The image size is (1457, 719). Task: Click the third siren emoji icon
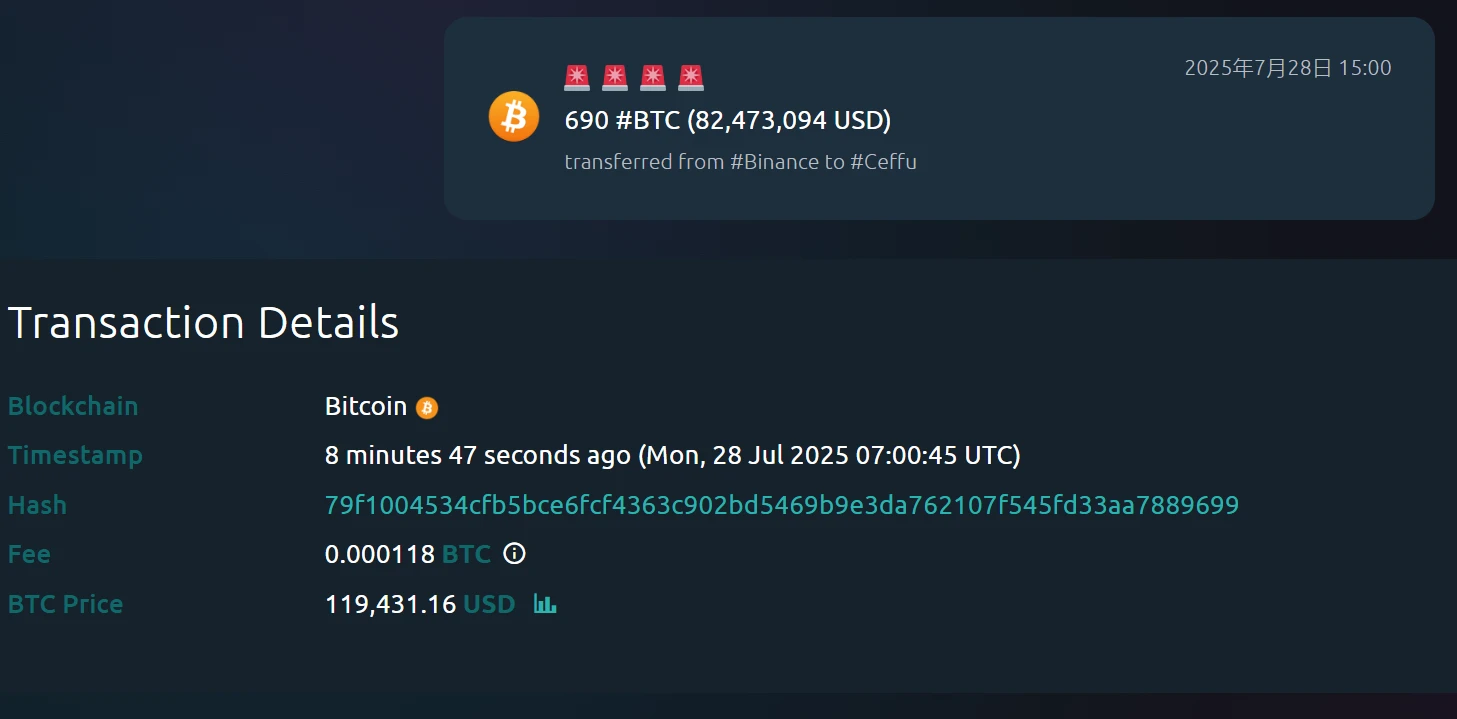coord(652,75)
